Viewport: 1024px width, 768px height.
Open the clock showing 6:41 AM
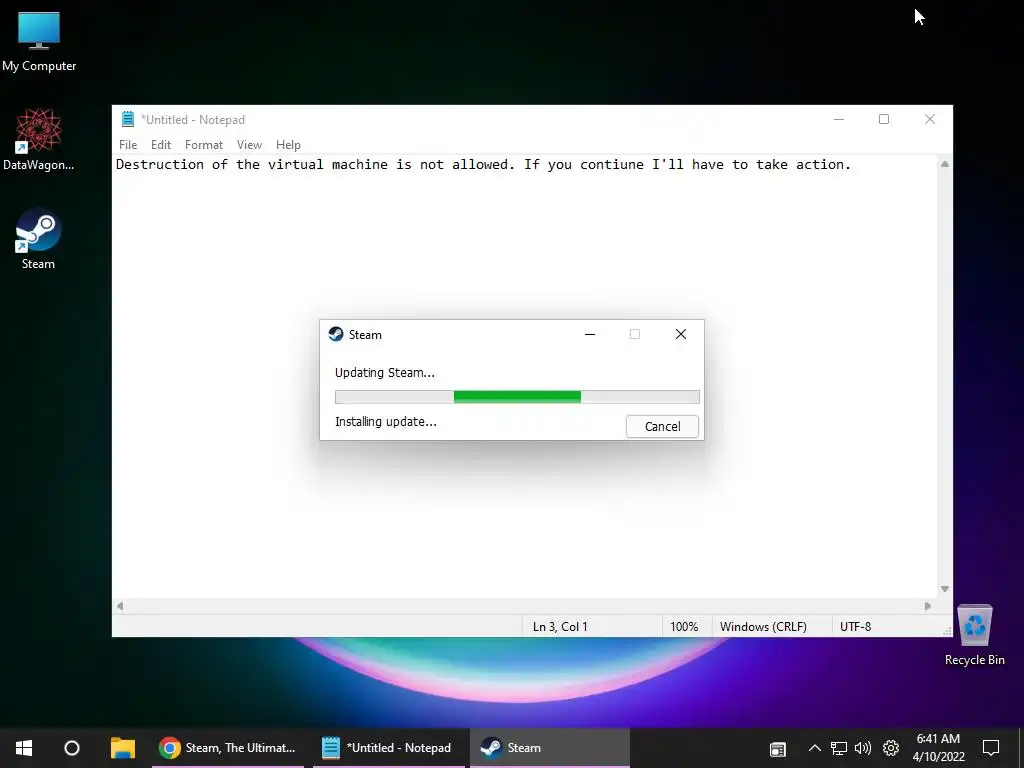938,748
